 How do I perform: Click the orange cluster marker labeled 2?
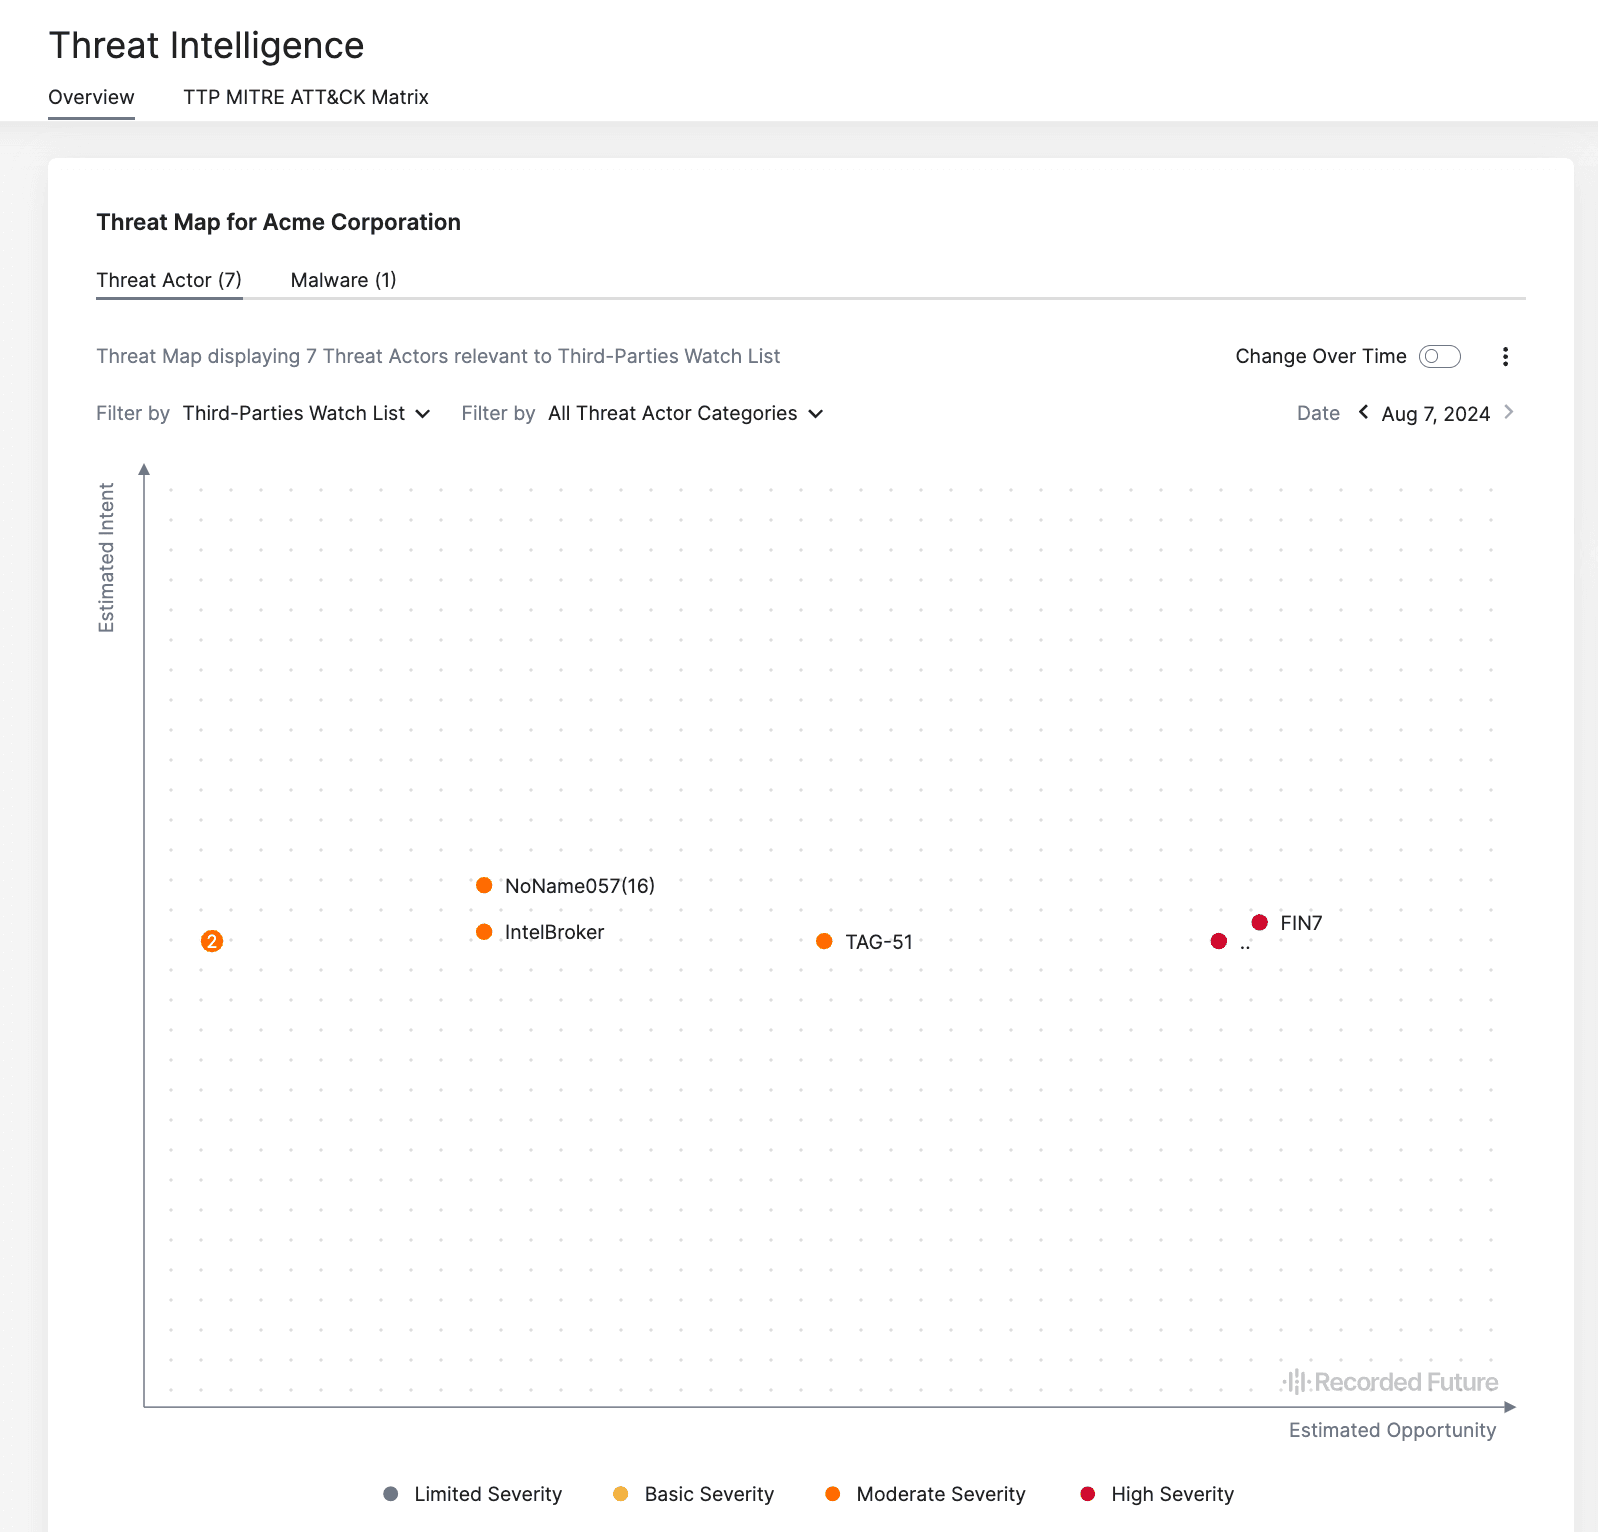pyautogui.click(x=212, y=941)
